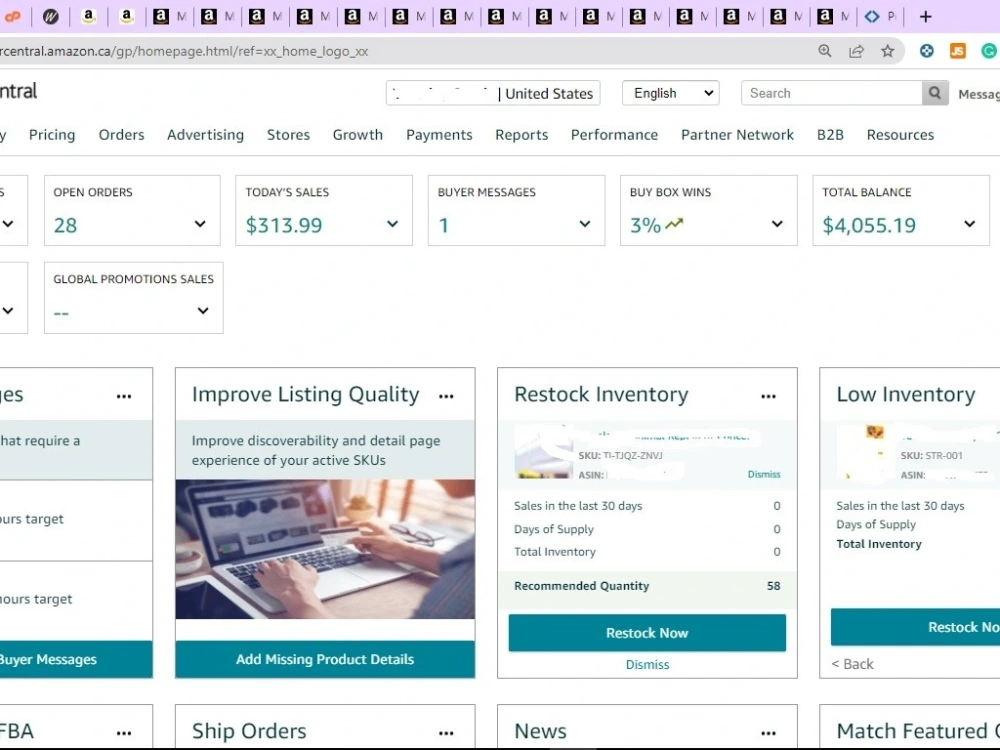This screenshot has width=1000, height=750.
Task: Click Restock Now in Restock Inventory card
Action: [647, 633]
